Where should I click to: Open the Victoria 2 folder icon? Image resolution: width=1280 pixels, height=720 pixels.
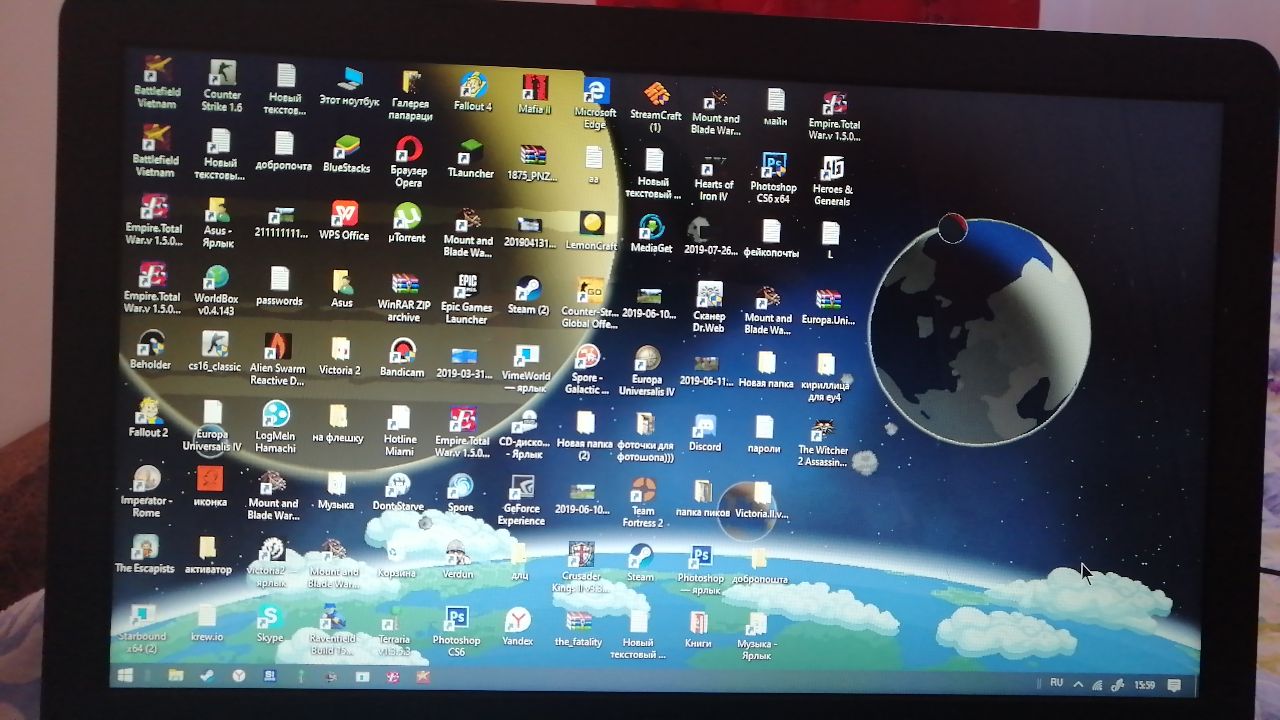340,356
